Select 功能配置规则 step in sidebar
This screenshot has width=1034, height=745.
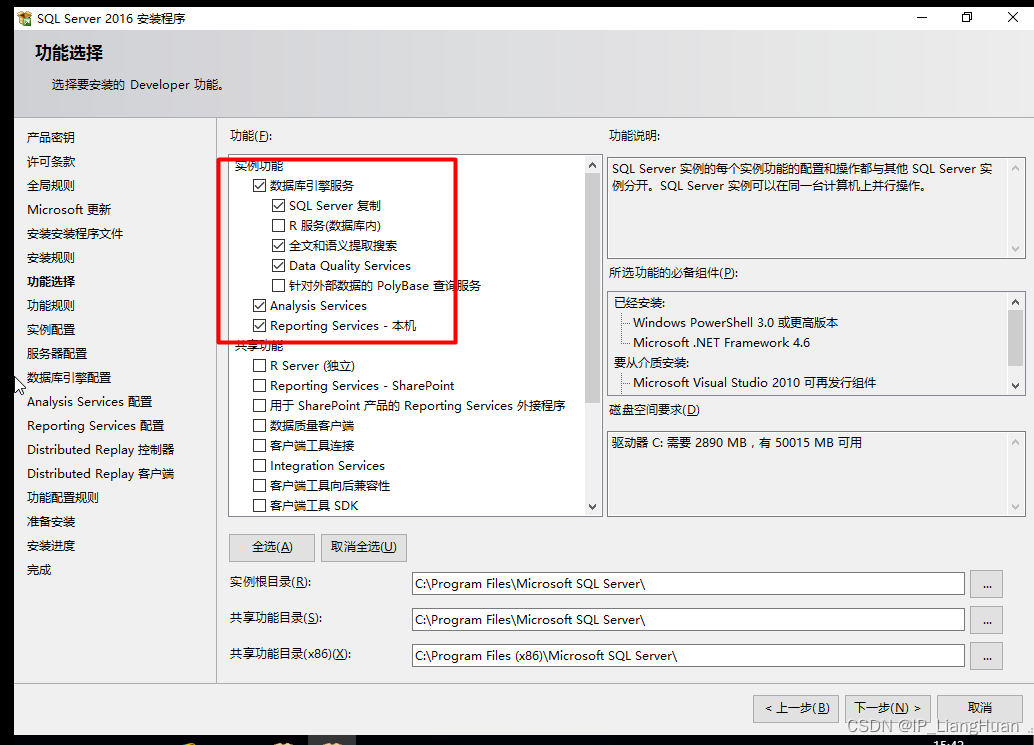[63, 498]
